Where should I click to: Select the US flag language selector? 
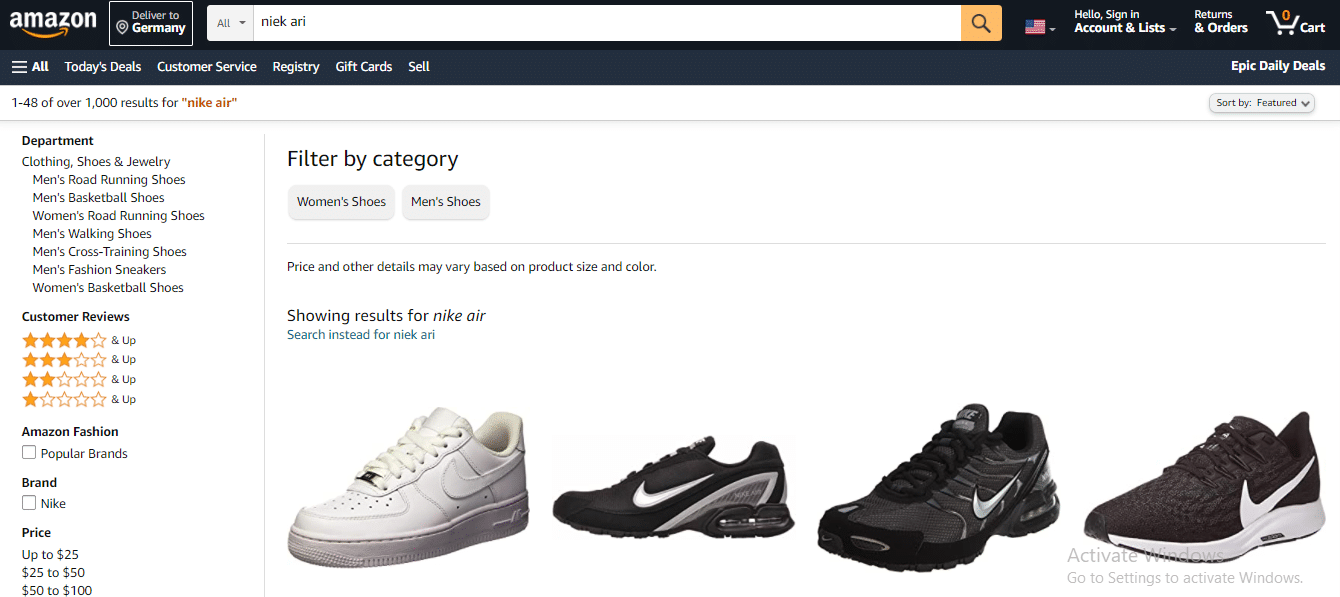(1040, 27)
